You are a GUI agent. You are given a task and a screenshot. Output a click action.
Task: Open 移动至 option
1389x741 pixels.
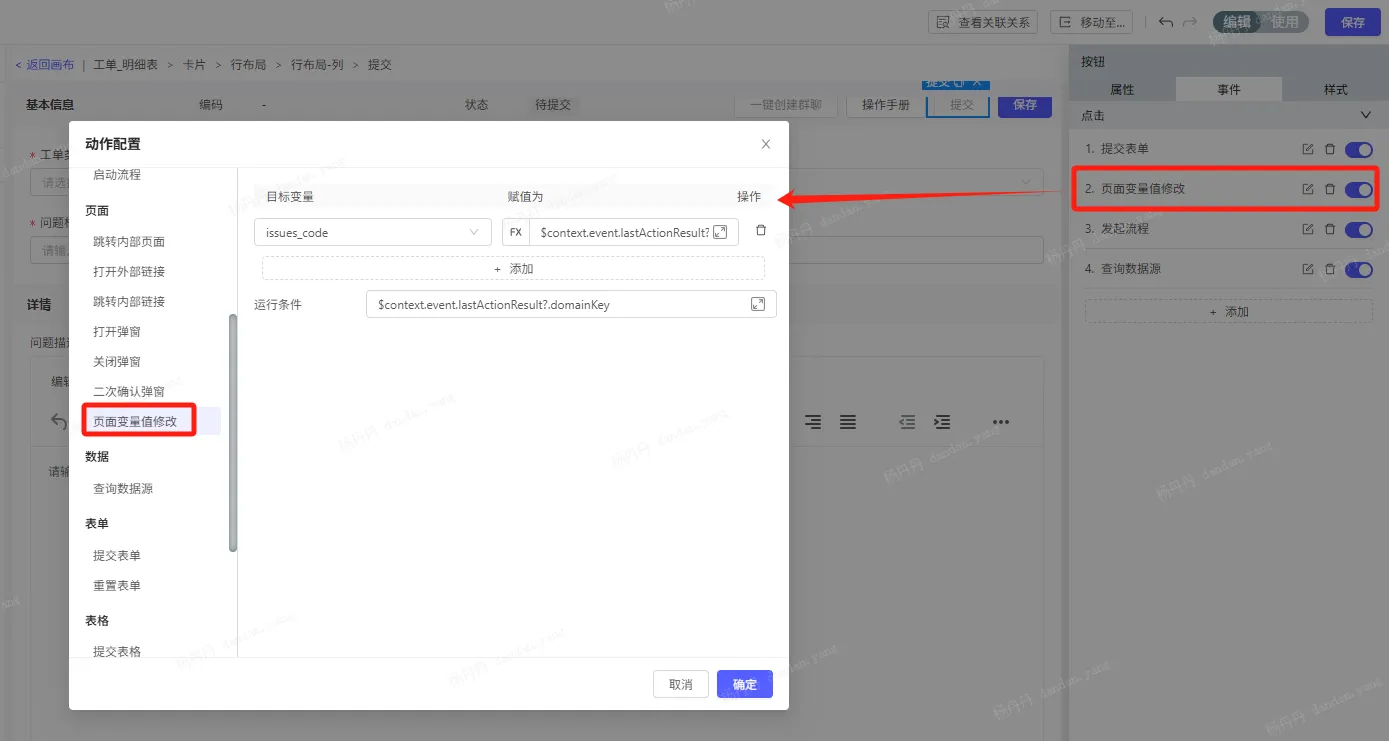[x=1092, y=22]
